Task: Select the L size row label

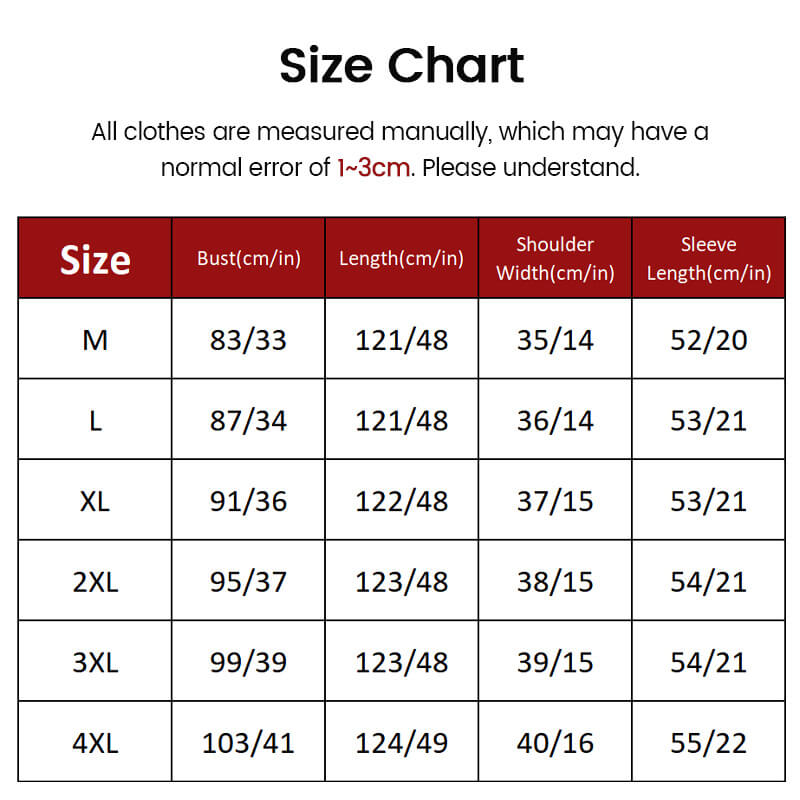Action: coord(95,420)
